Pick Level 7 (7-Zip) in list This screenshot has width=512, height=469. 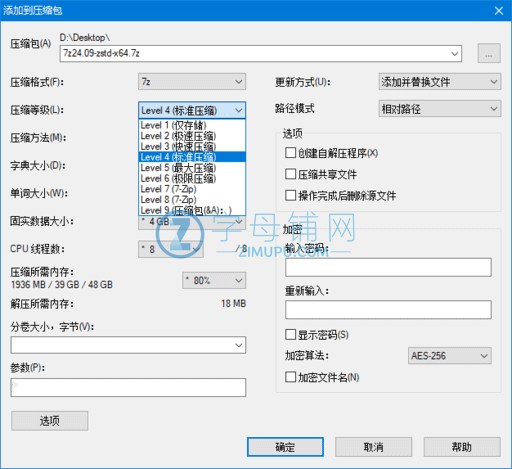(x=192, y=189)
